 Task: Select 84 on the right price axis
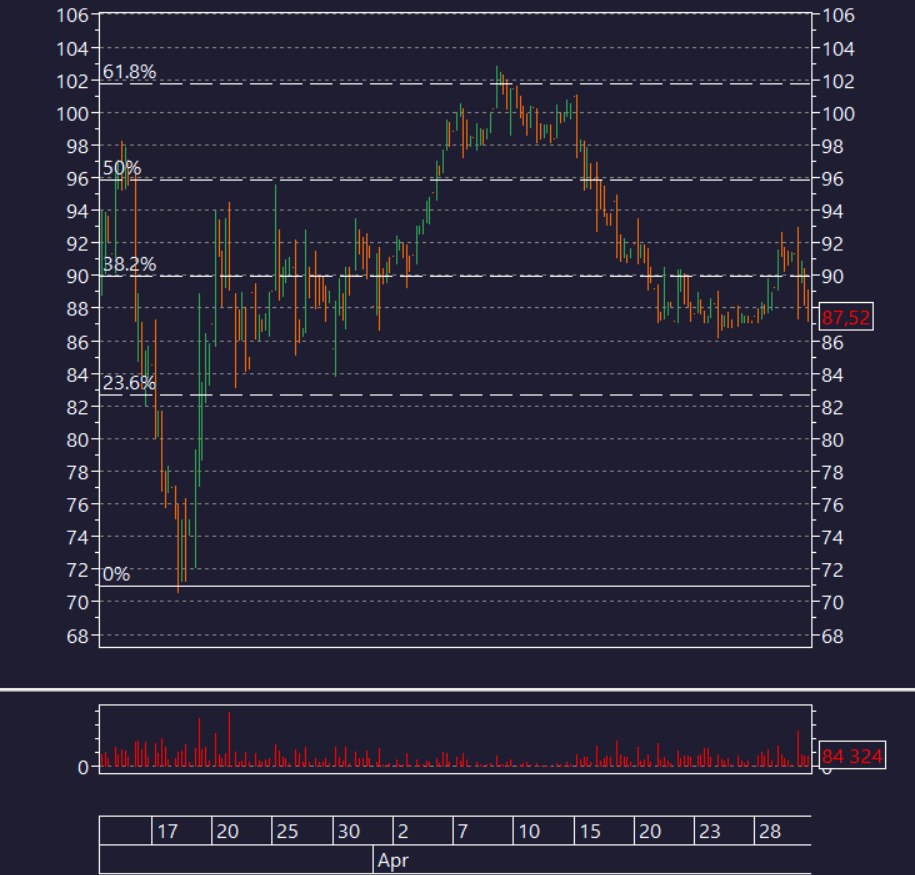(x=833, y=375)
